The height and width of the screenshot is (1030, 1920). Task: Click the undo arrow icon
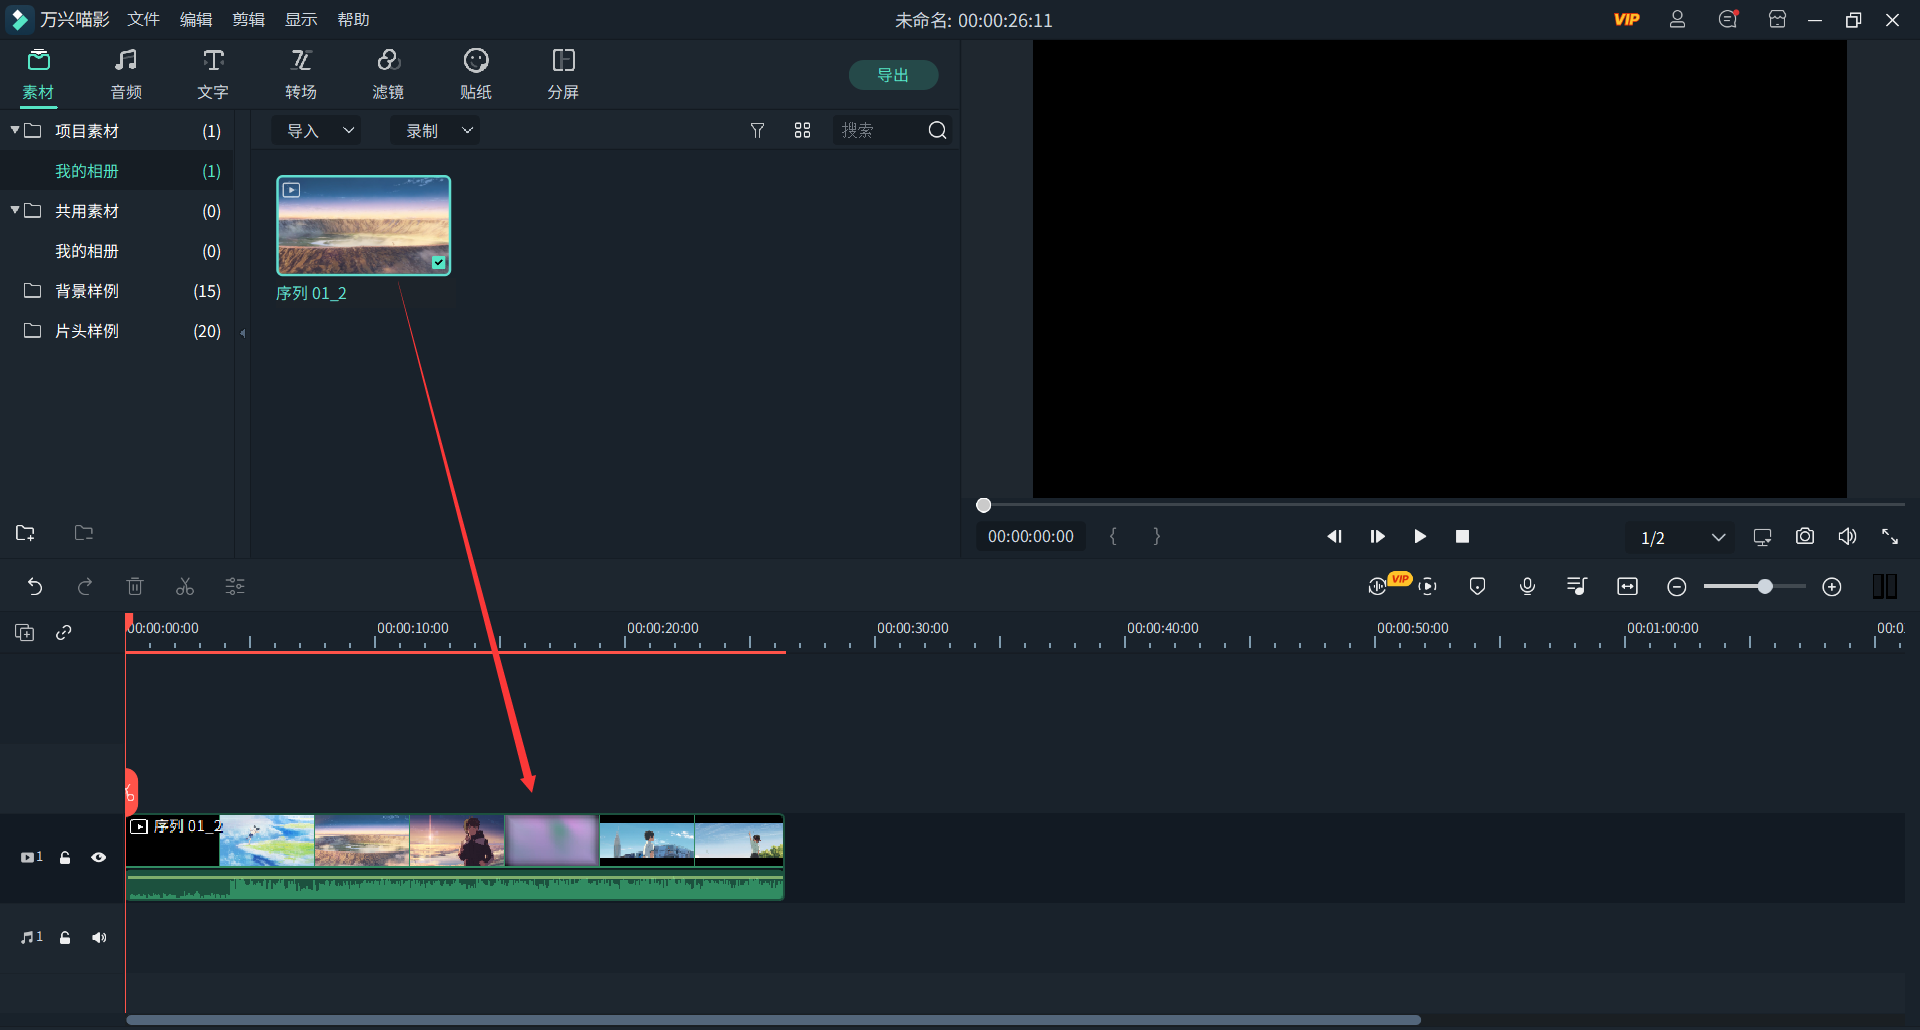coord(35,587)
